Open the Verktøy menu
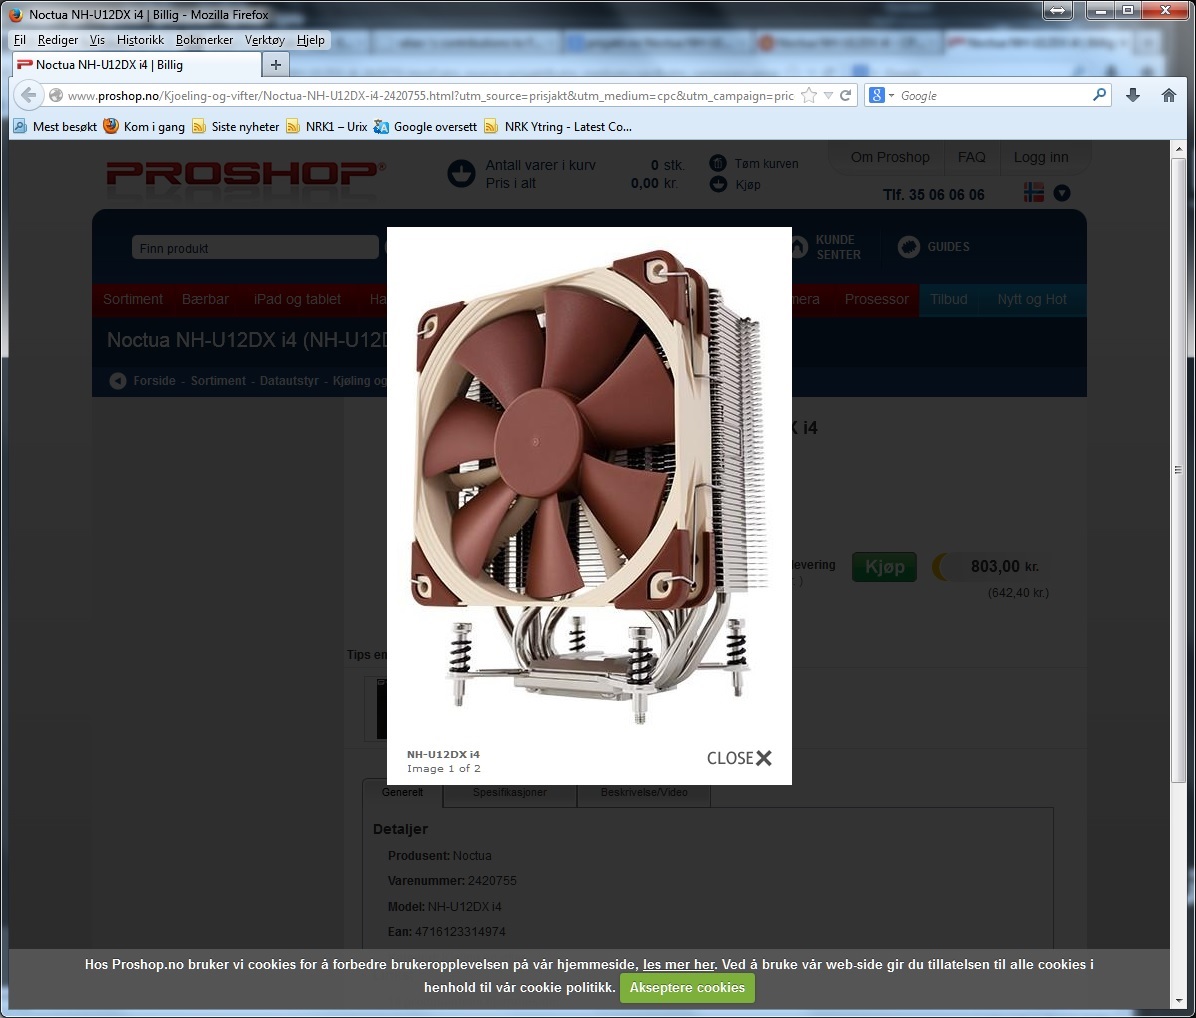This screenshot has width=1196, height=1018. point(265,40)
